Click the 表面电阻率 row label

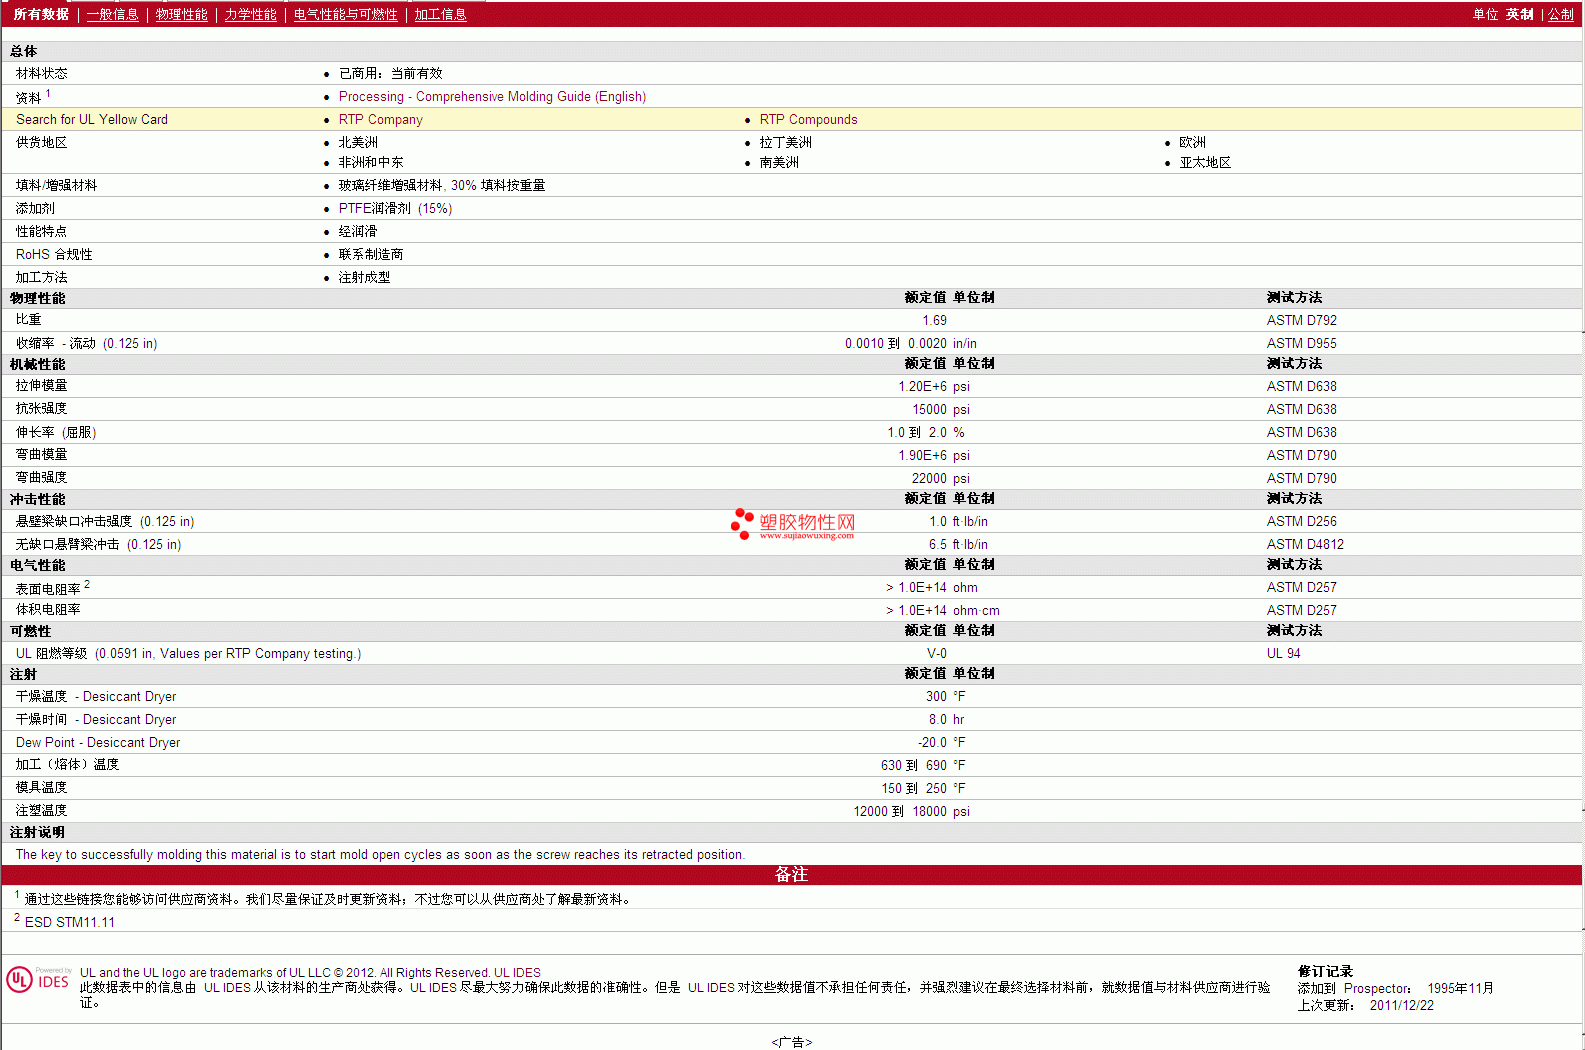coord(48,589)
